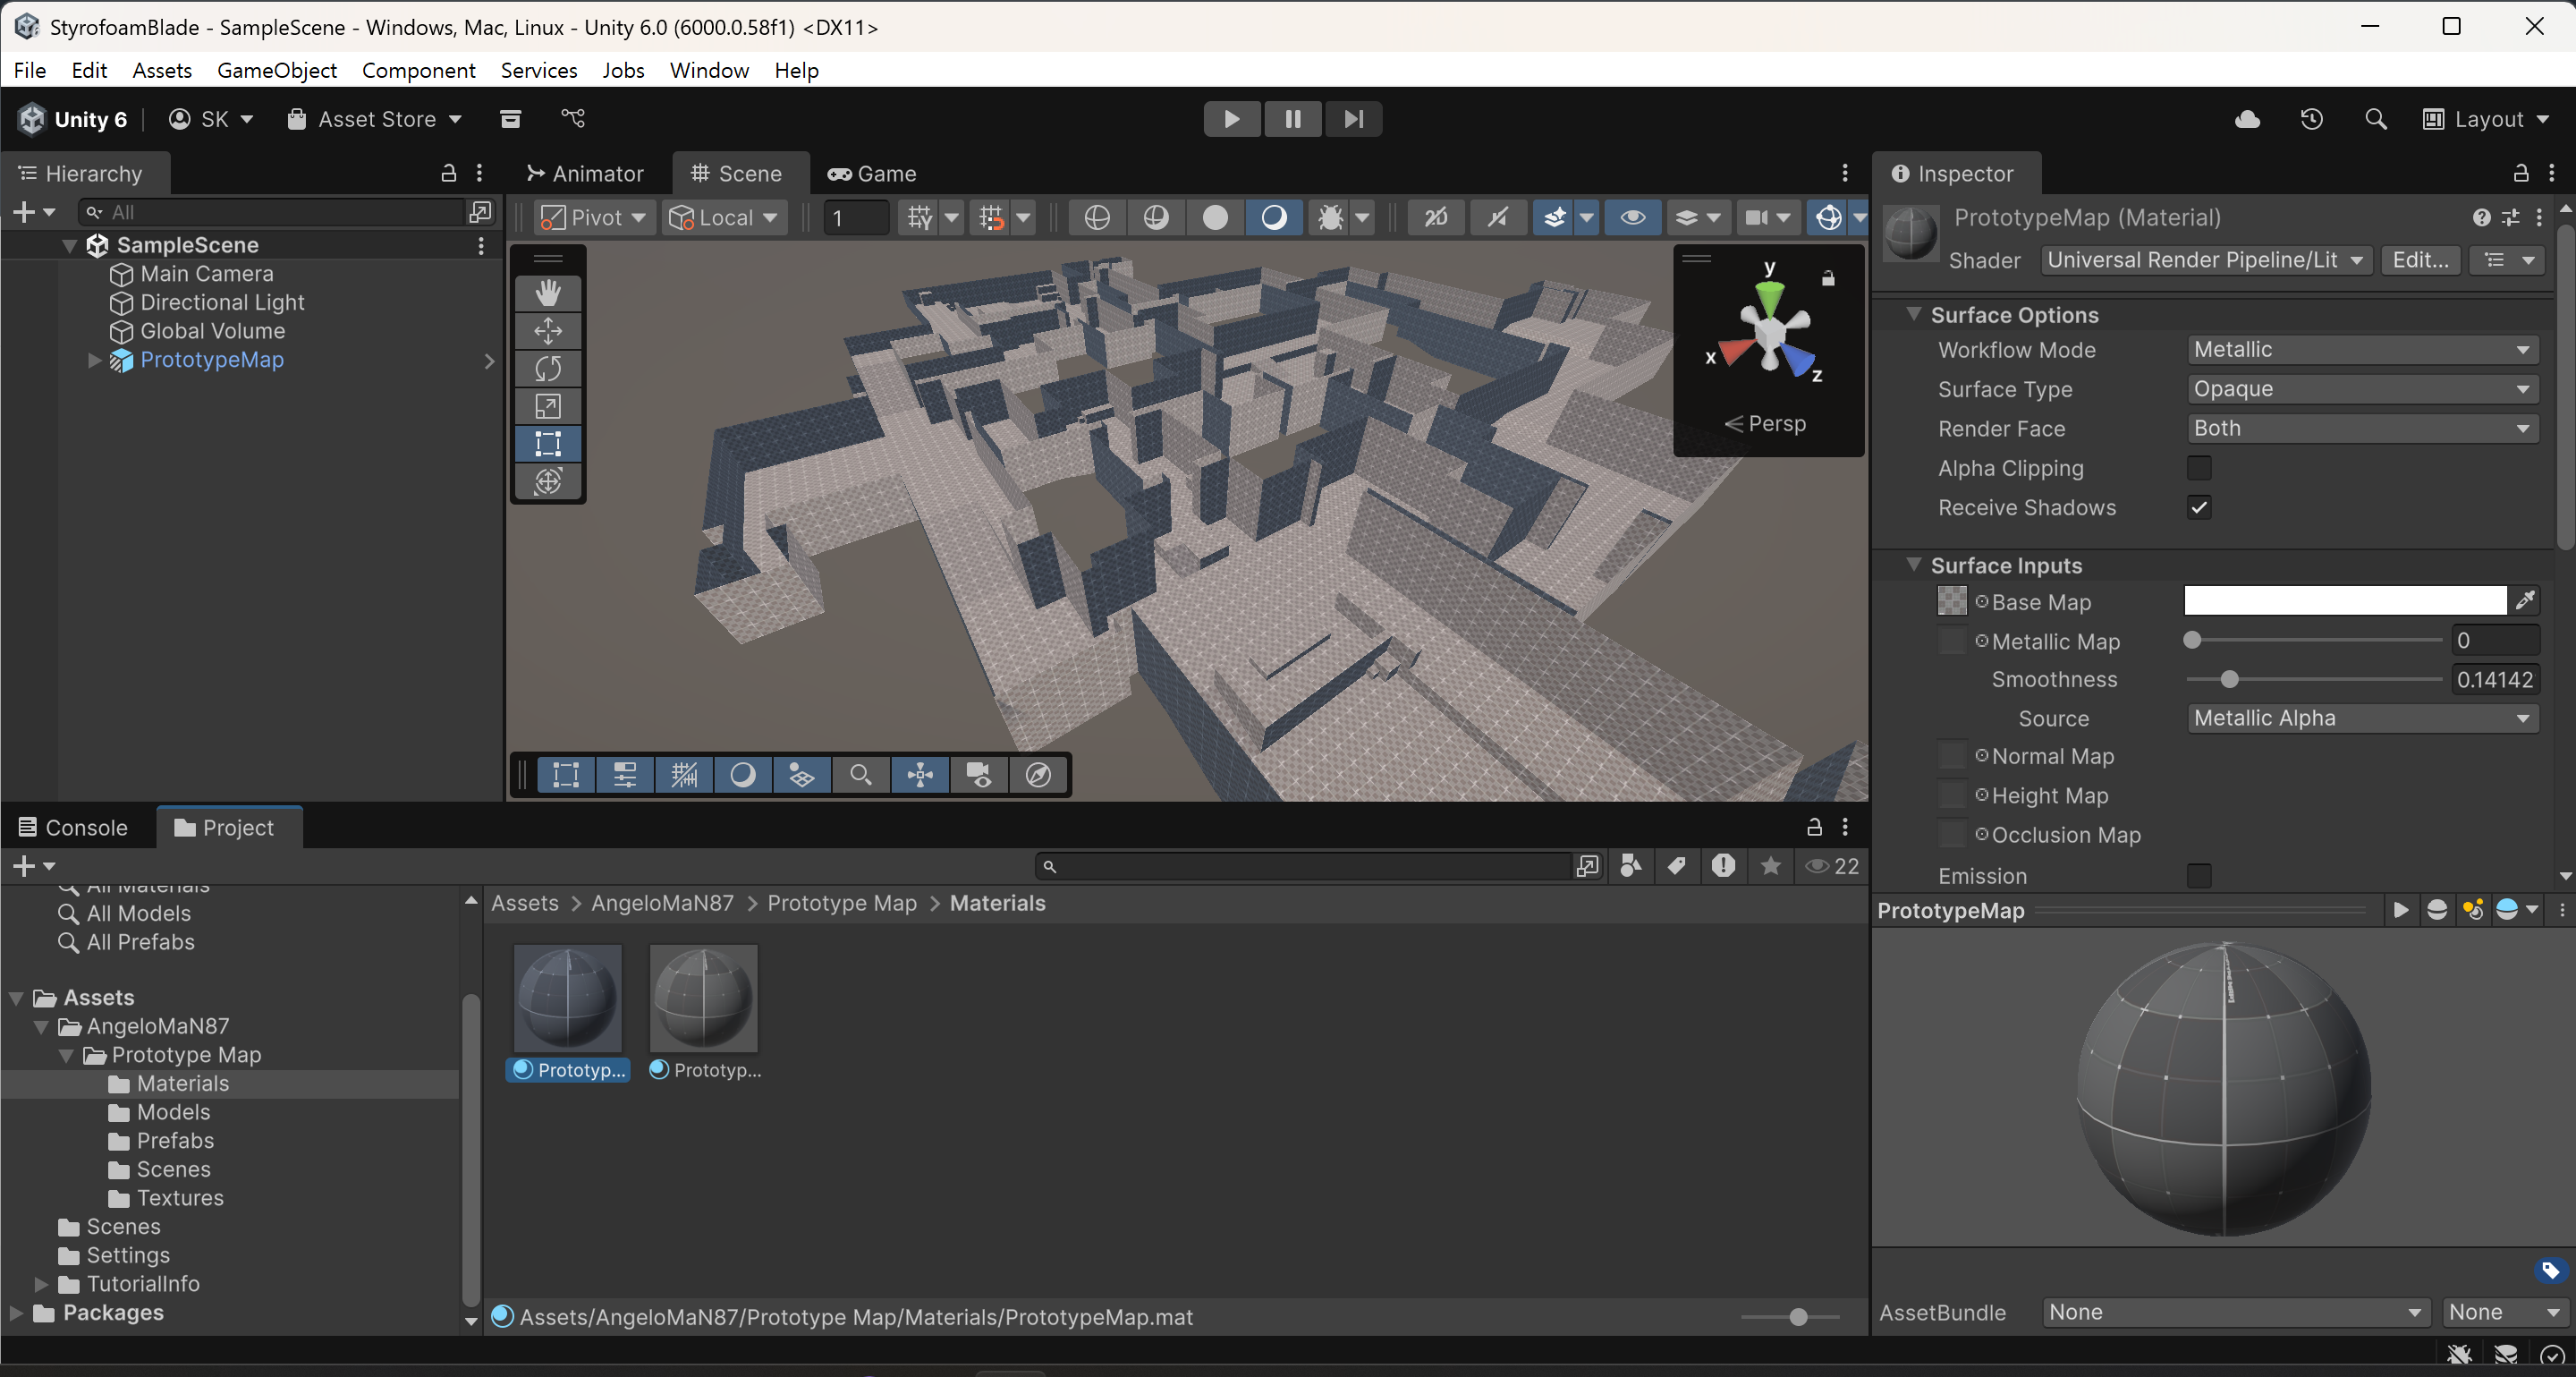This screenshot has width=2576, height=1377.
Task: Open the Undo History icon
Action: (x=2311, y=119)
